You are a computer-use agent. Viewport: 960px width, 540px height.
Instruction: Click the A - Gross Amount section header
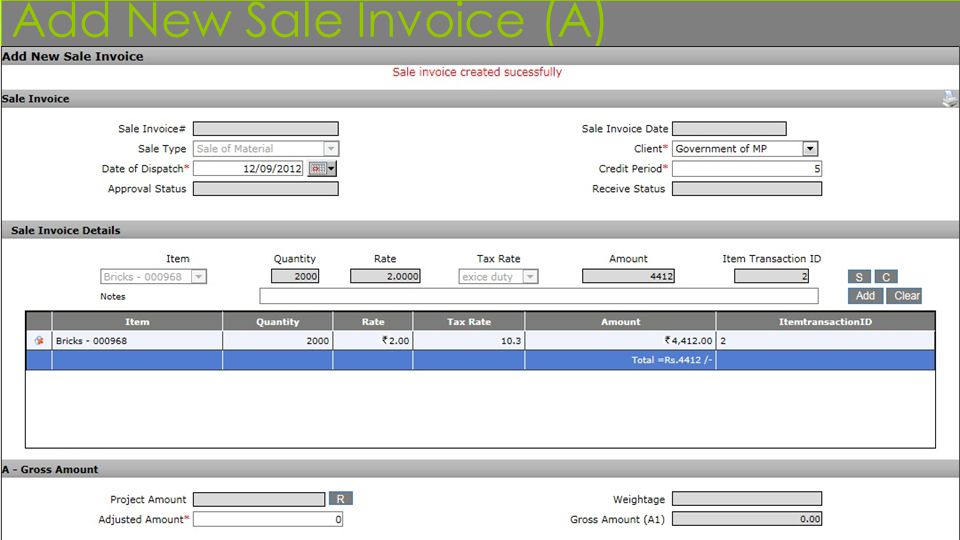[x=480, y=469]
